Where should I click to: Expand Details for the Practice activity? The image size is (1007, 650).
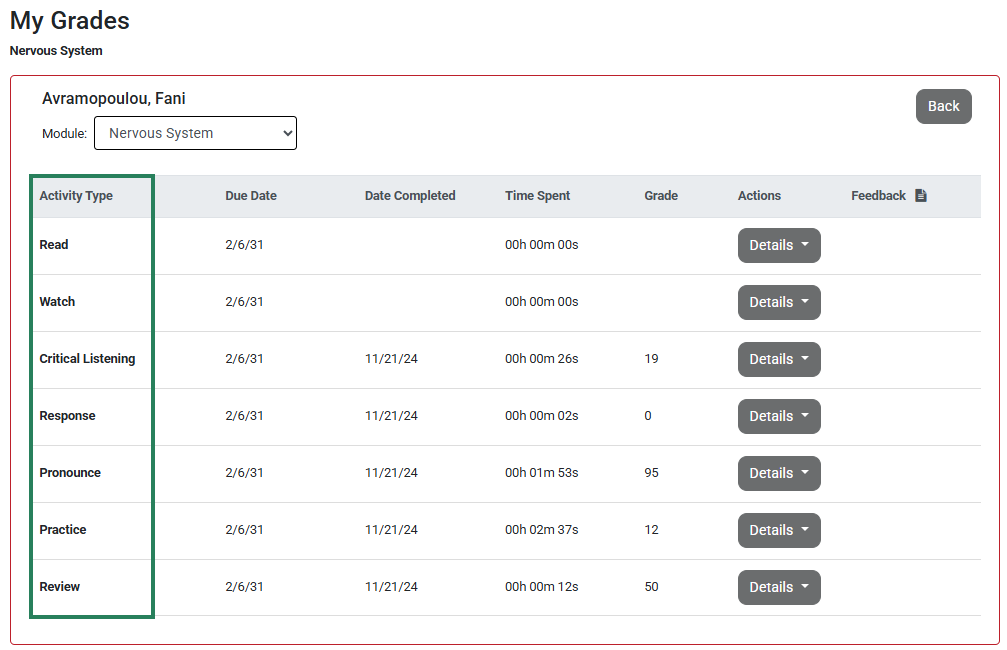(778, 530)
